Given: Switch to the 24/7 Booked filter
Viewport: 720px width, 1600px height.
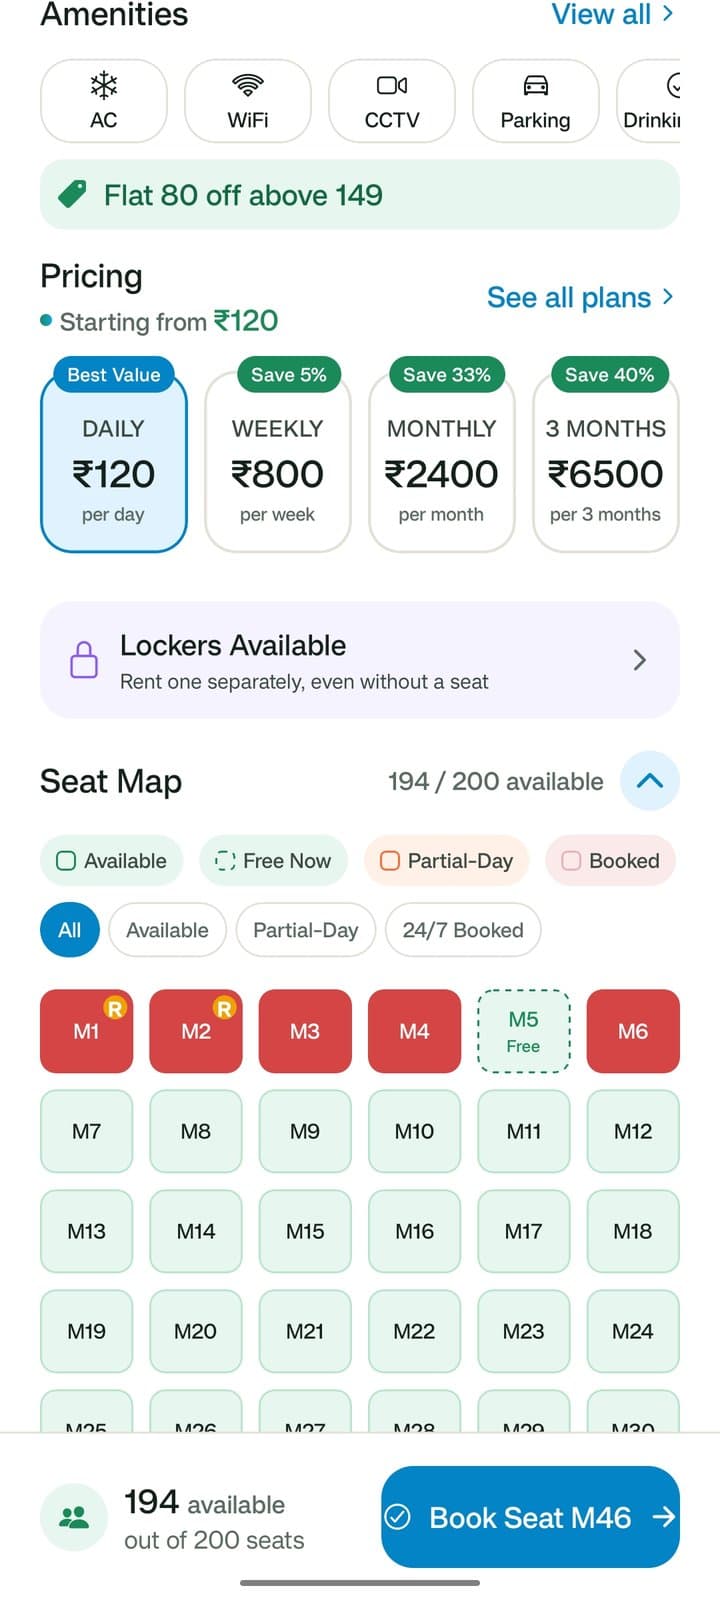Looking at the screenshot, I should pos(463,930).
